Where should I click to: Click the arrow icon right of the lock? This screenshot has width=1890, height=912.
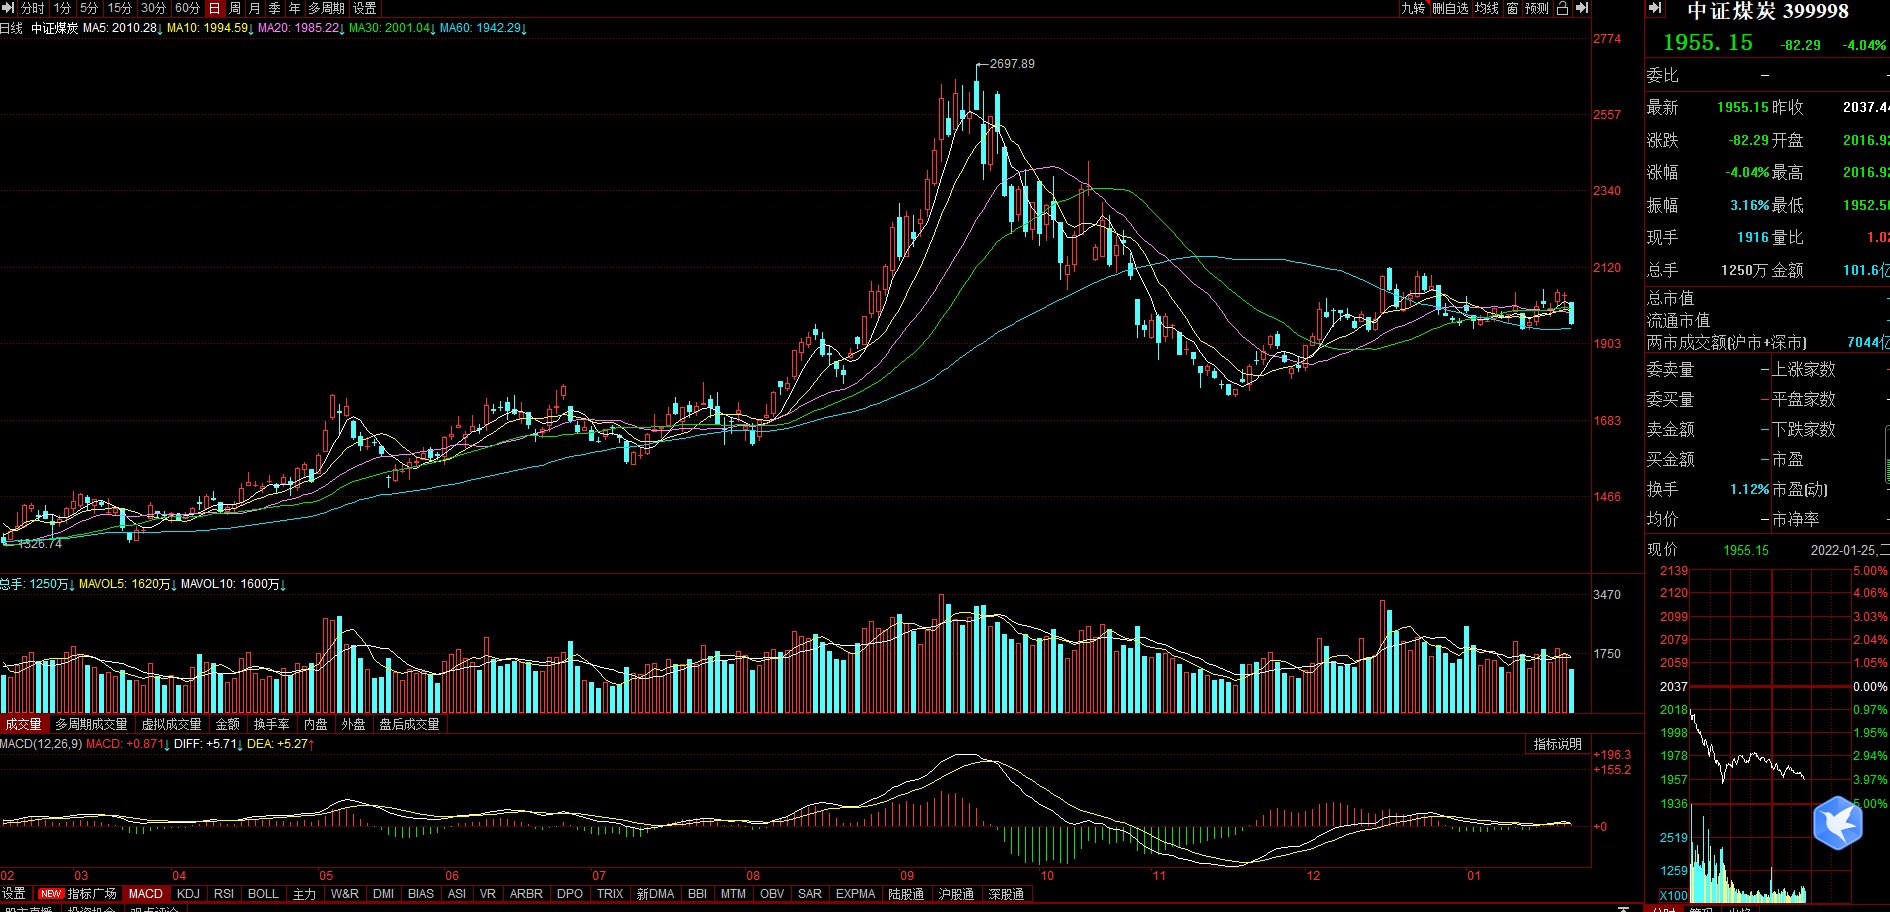pyautogui.click(x=1582, y=8)
